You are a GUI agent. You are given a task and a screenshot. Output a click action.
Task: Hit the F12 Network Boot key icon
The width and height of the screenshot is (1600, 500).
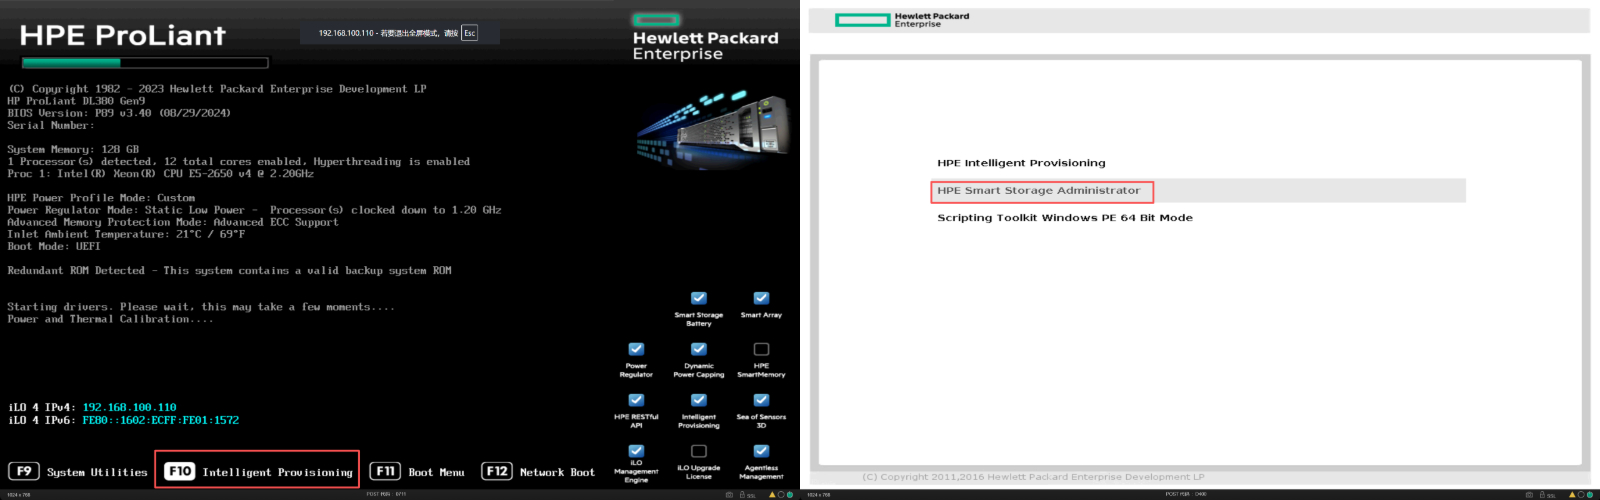click(x=497, y=471)
